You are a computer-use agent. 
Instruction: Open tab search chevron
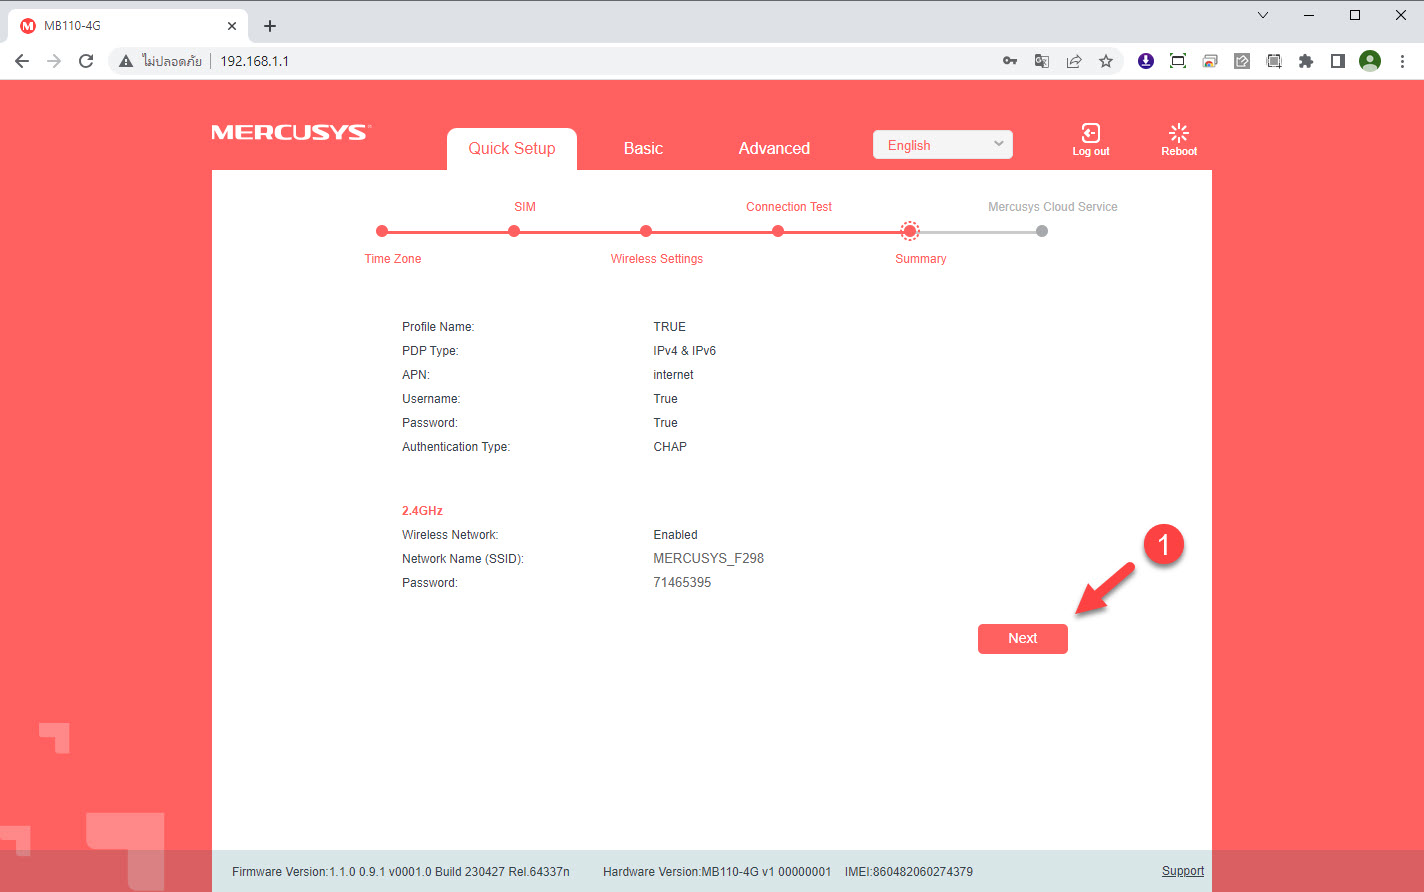1263,15
